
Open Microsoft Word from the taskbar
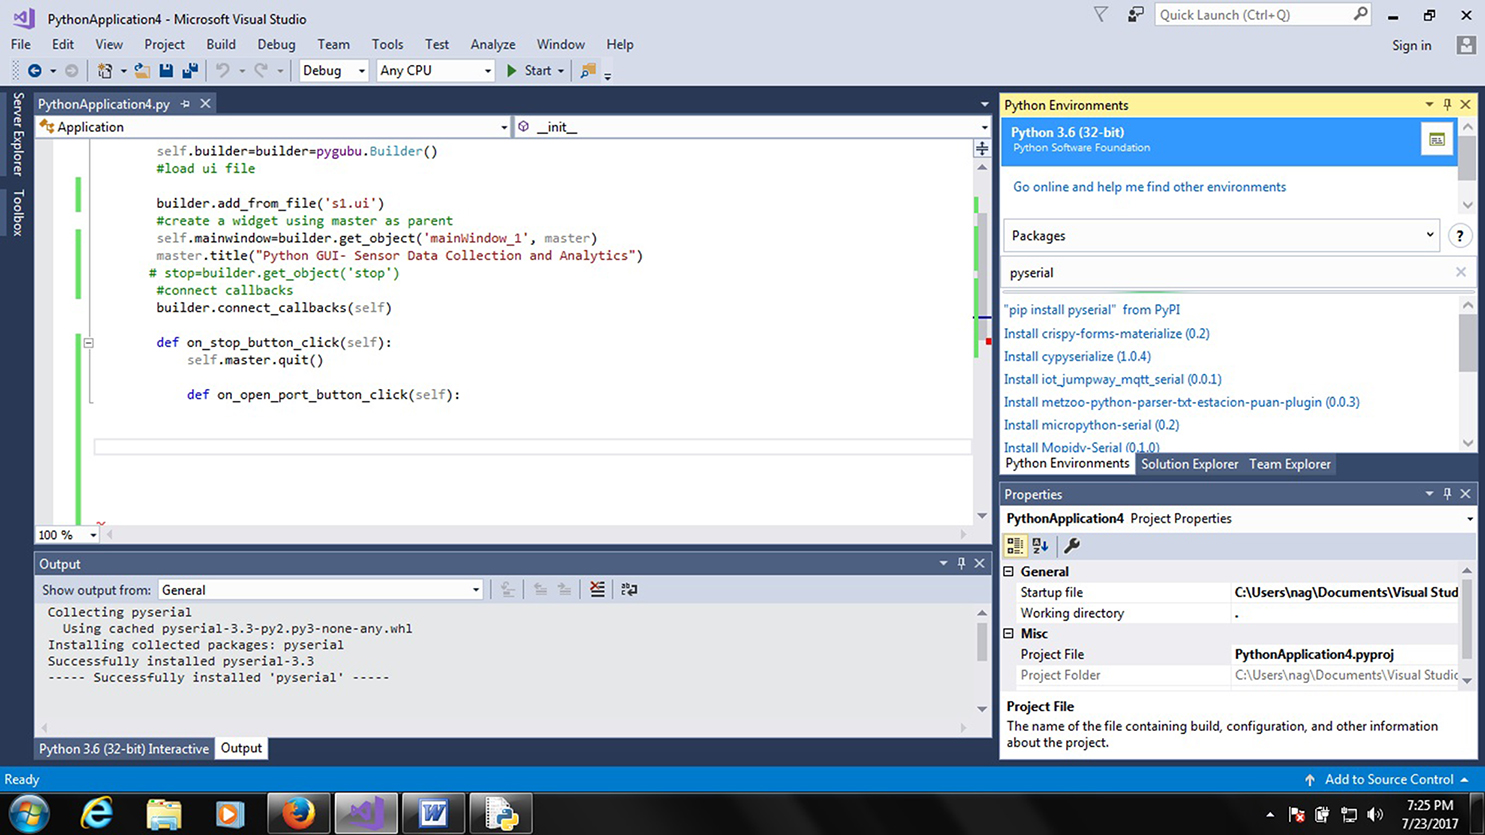click(433, 813)
